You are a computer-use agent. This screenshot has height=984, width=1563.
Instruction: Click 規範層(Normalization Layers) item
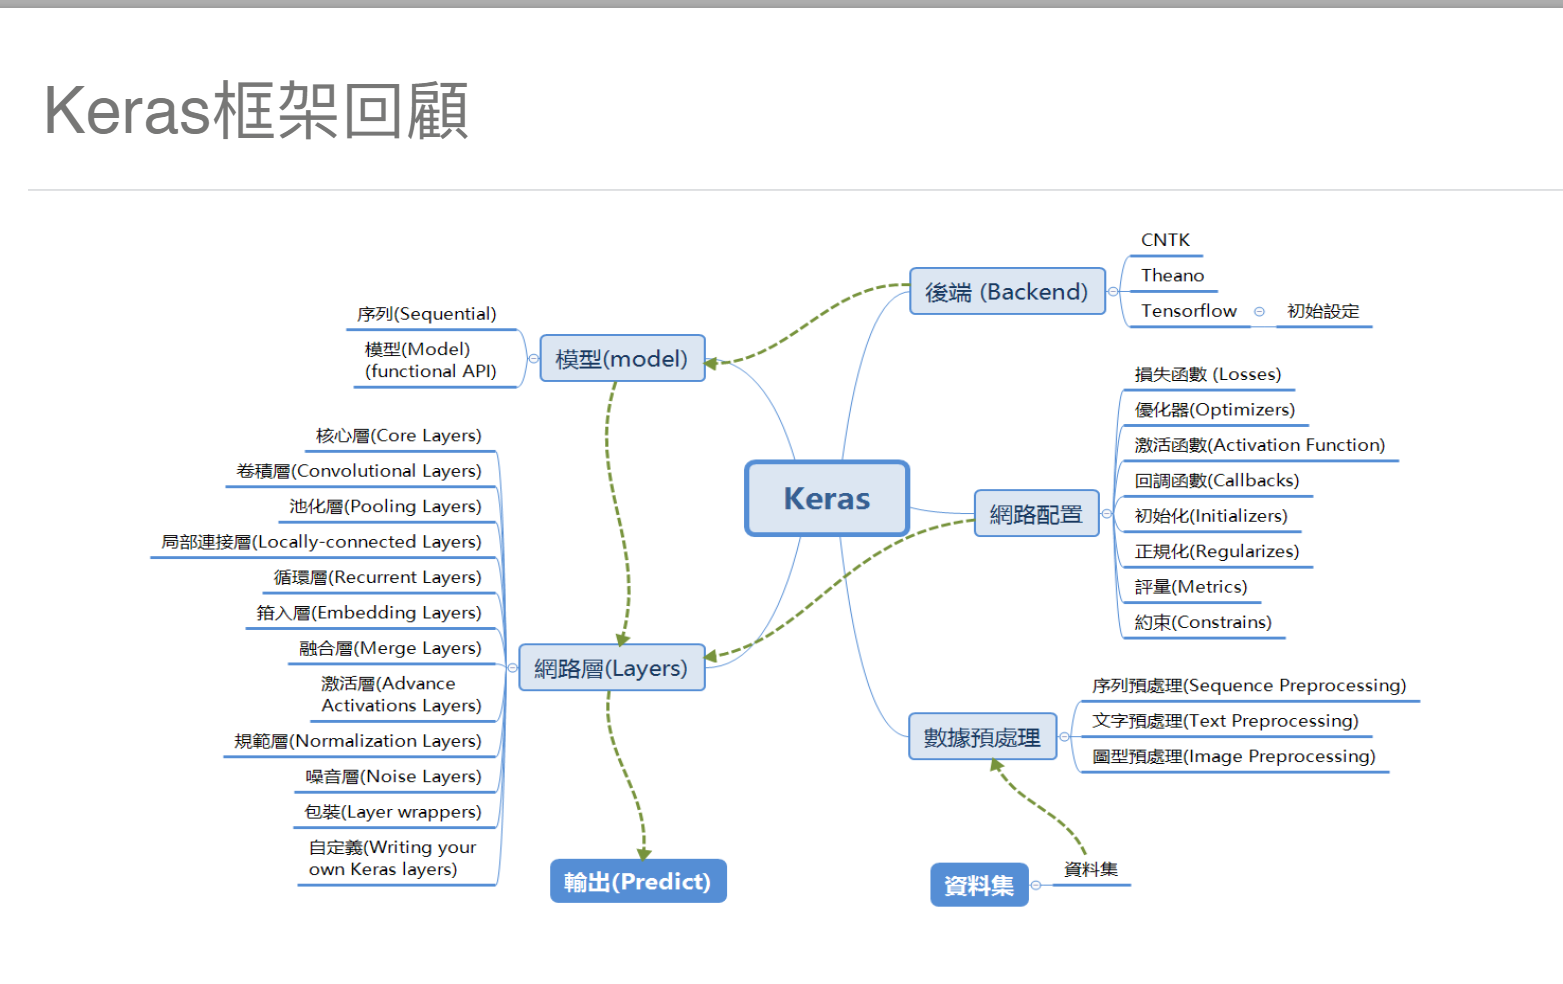[x=357, y=741]
